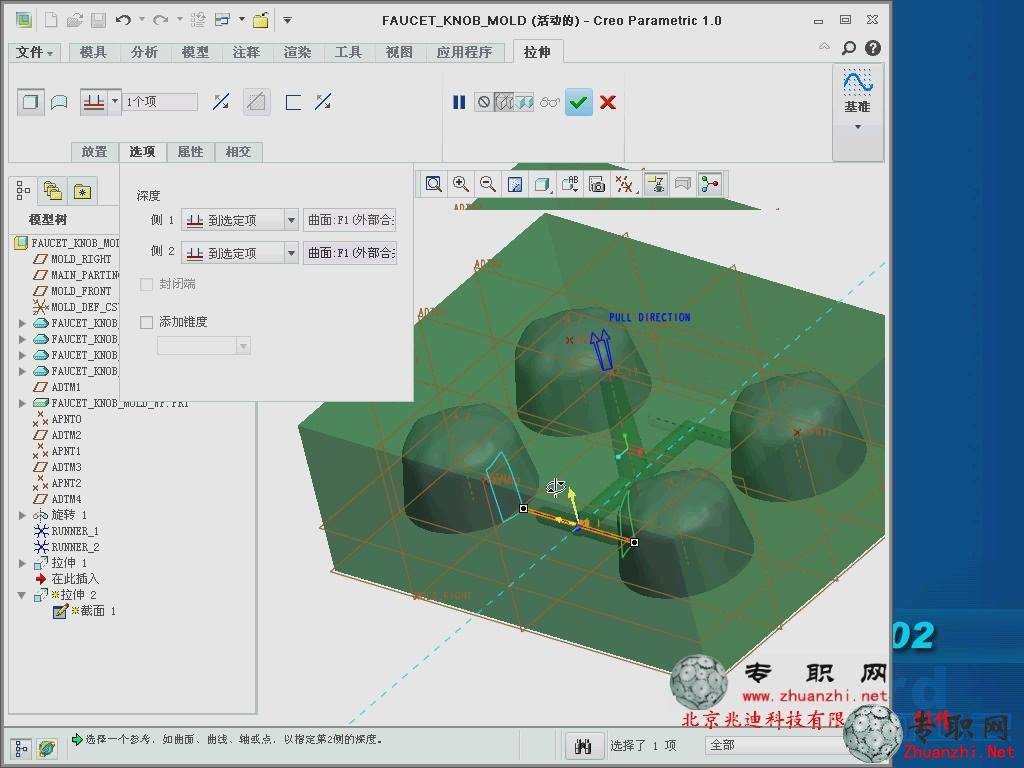Image resolution: width=1024 pixels, height=768 pixels.
Task: Toggle the thicken sketch icon
Action: point(293,102)
